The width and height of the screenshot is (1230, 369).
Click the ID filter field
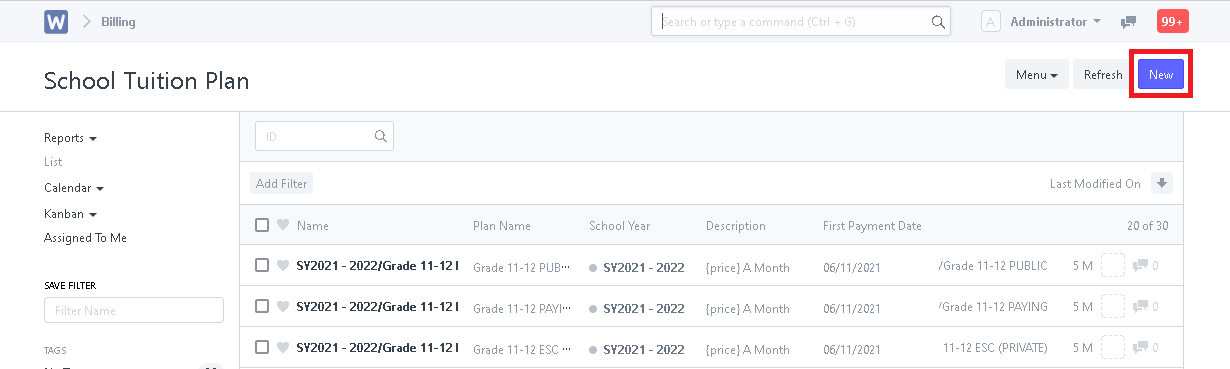(324, 136)
